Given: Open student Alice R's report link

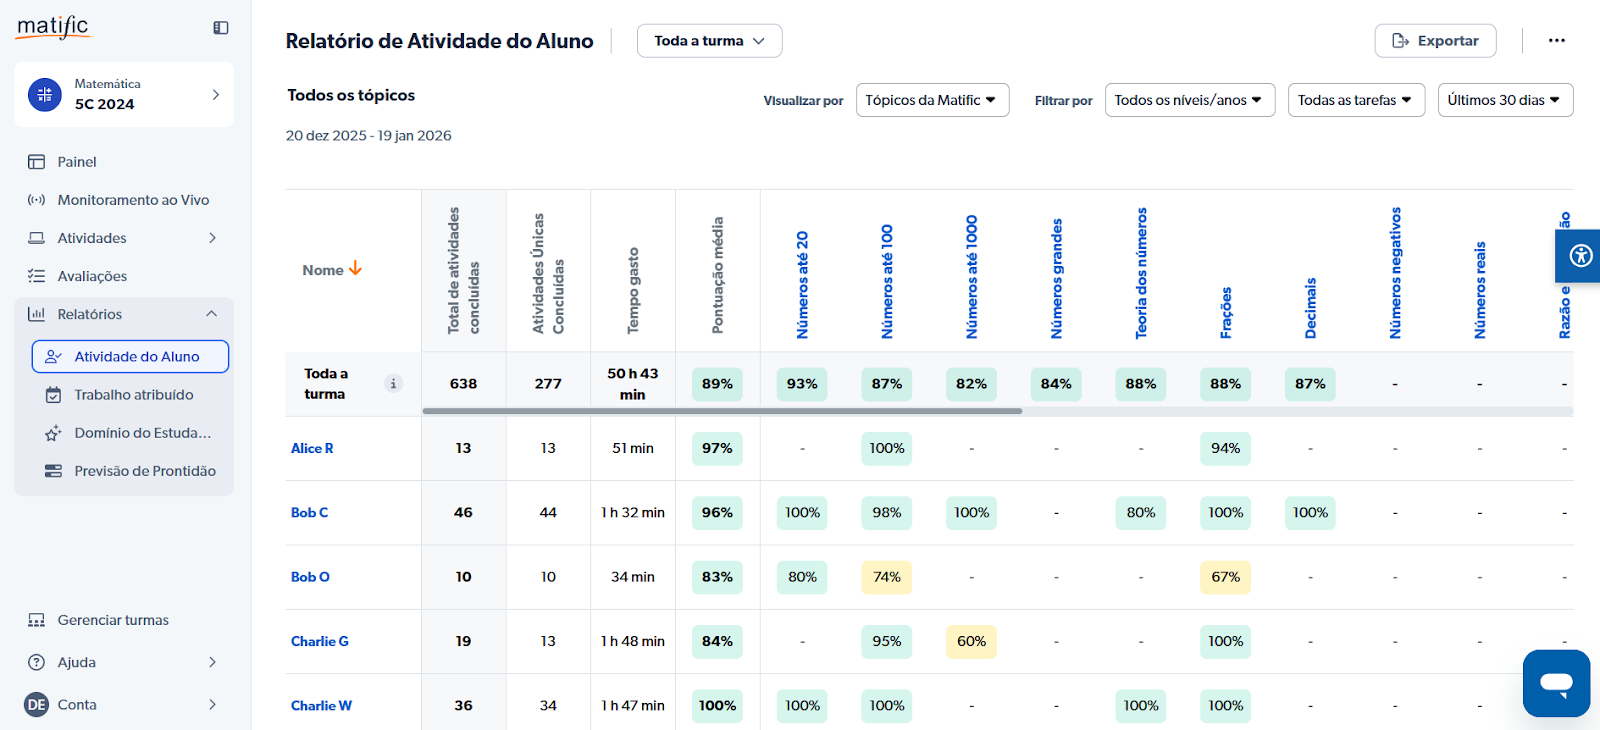Looking at the screenshot, I should pyautogui.click(x=312, y=449).
